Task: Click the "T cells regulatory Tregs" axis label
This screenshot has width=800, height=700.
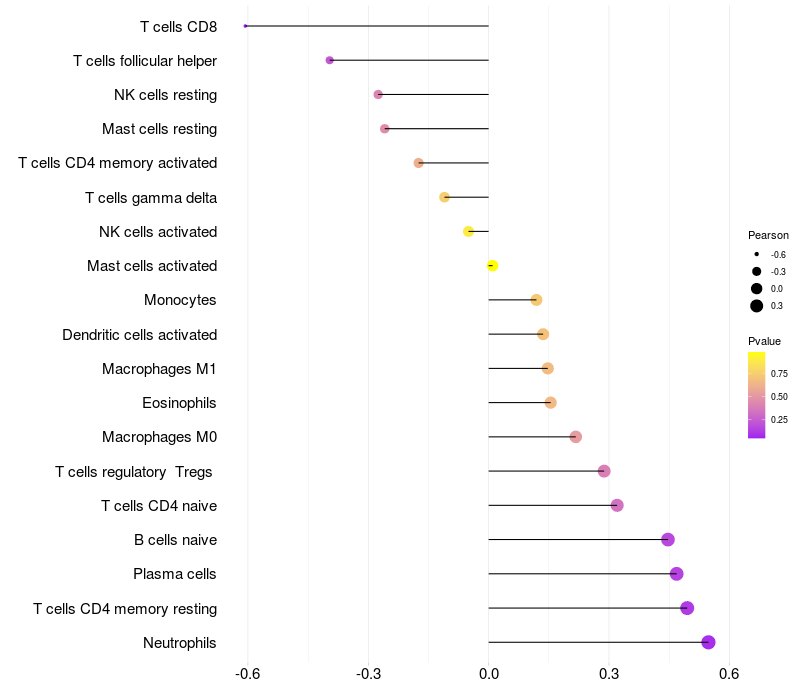Action: pyautogui.click(x=135, y=471)
